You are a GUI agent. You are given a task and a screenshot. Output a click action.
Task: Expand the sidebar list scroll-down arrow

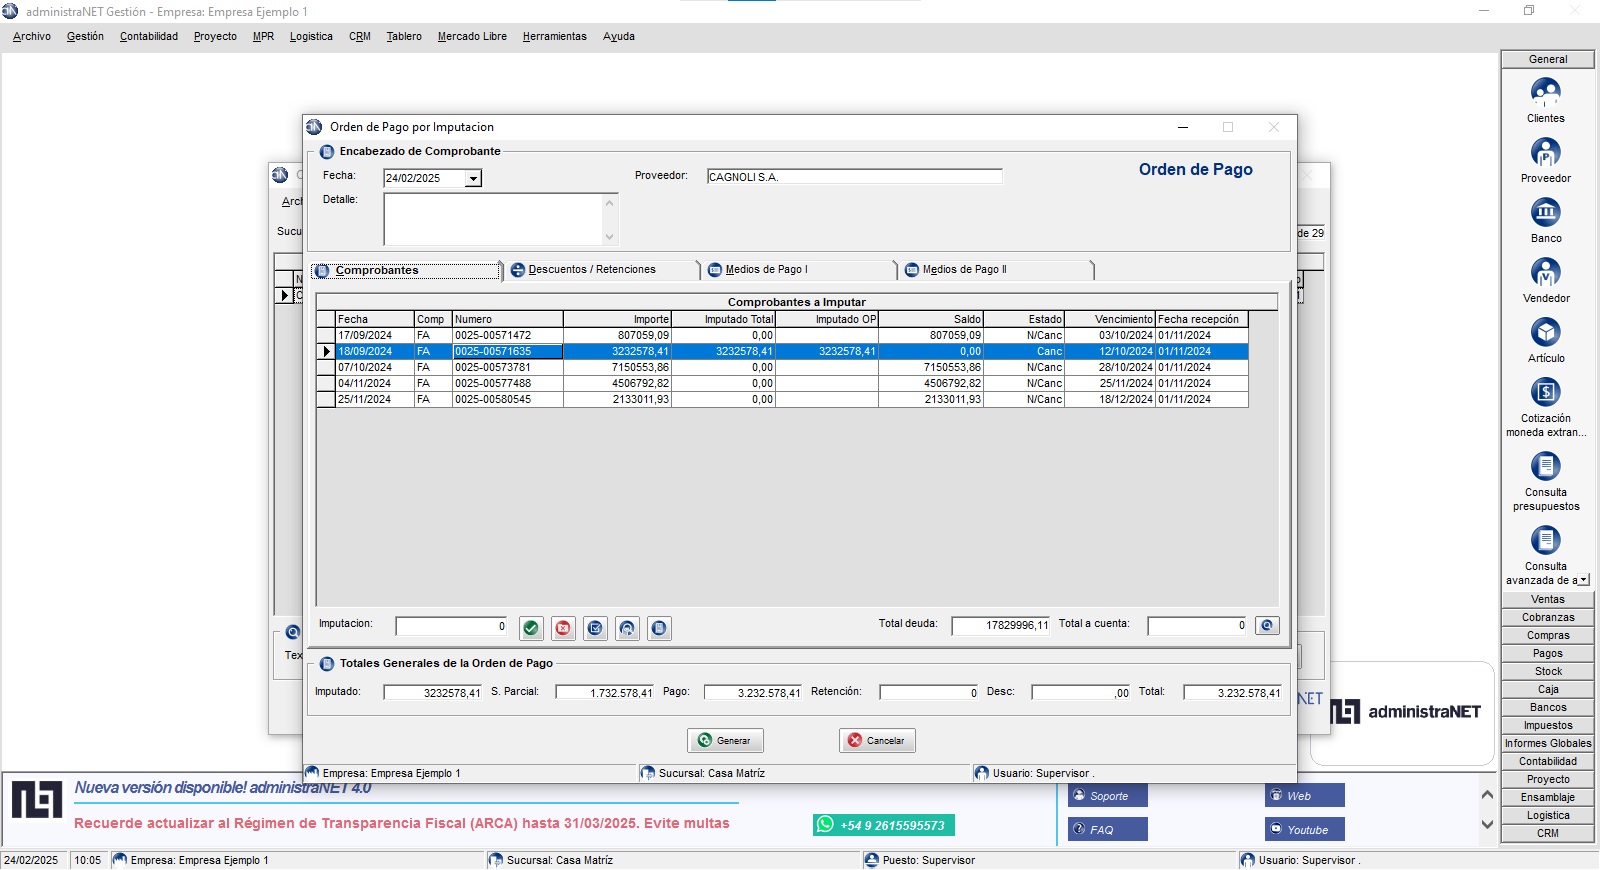[1584, 580]
